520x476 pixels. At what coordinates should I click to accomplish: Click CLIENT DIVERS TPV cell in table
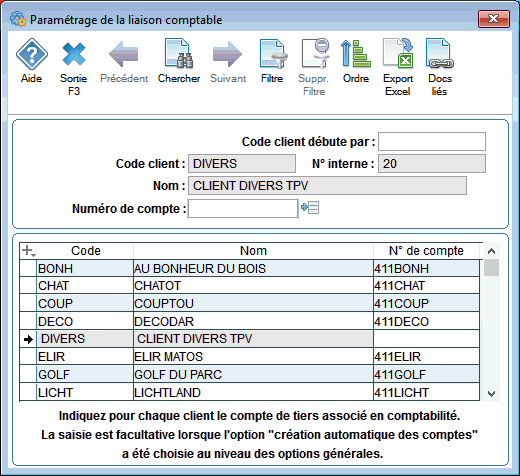(253, 339)
